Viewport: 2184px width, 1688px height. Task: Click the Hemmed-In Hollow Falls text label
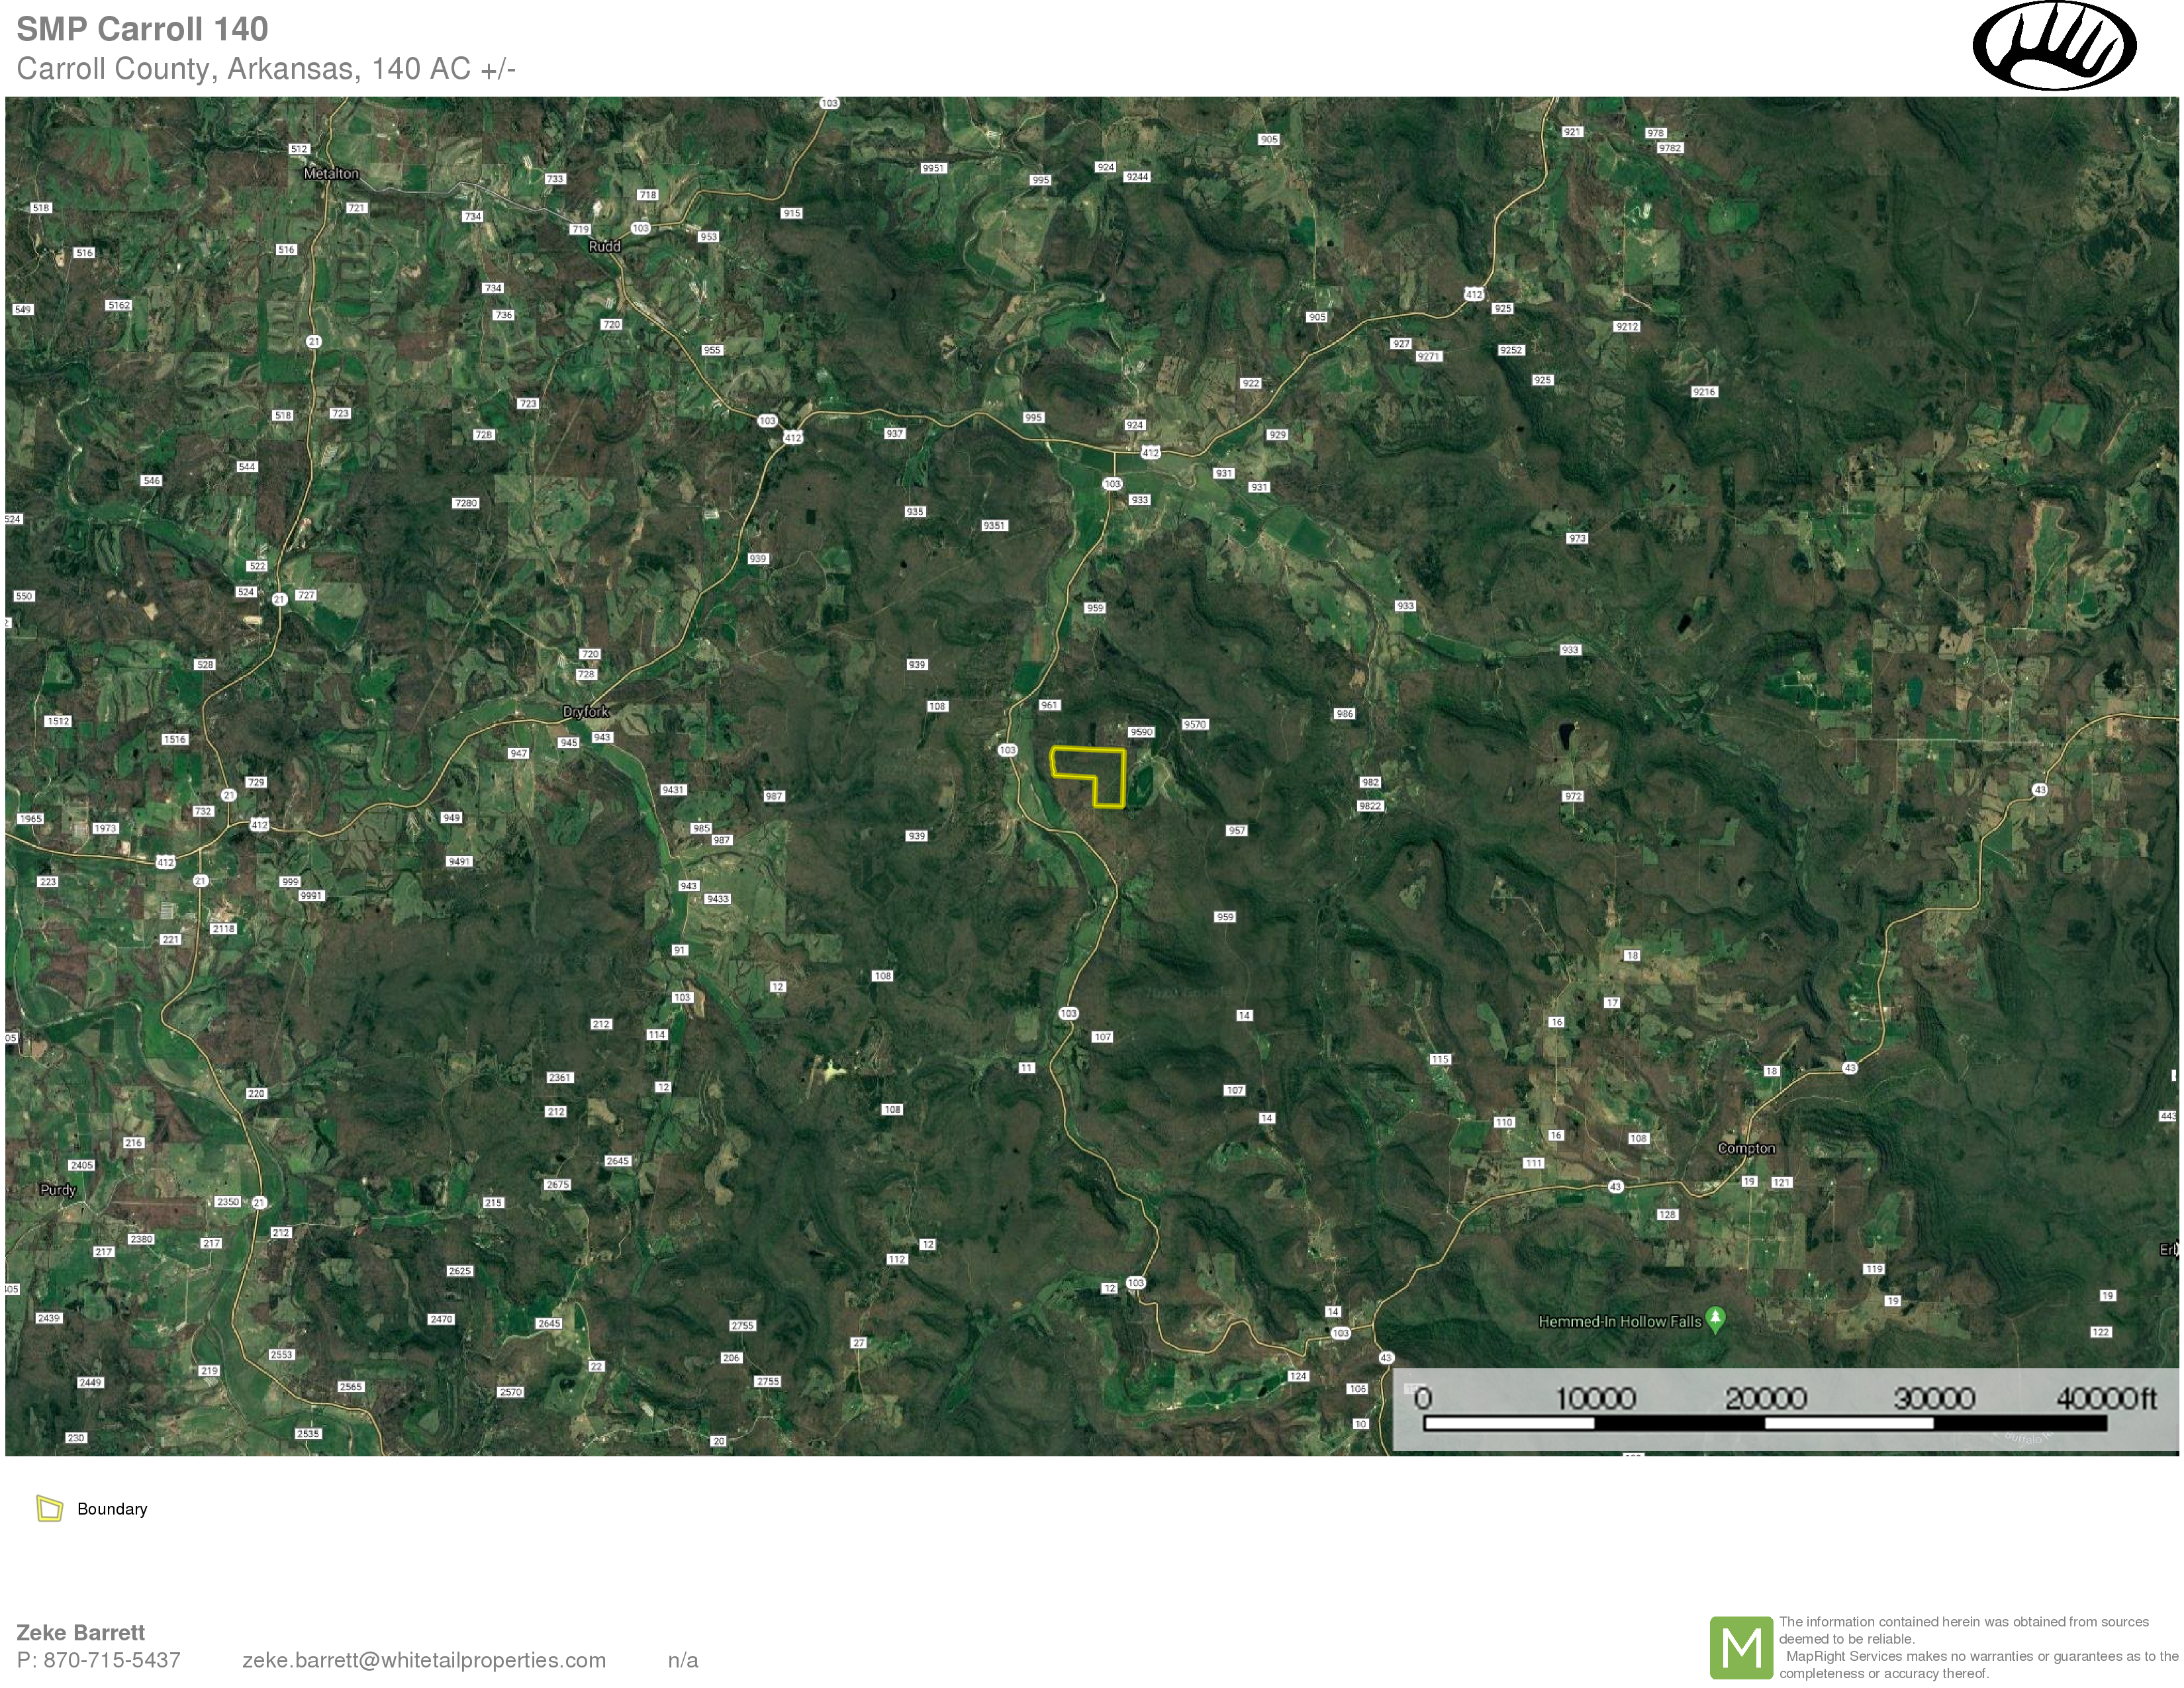1619,1322
